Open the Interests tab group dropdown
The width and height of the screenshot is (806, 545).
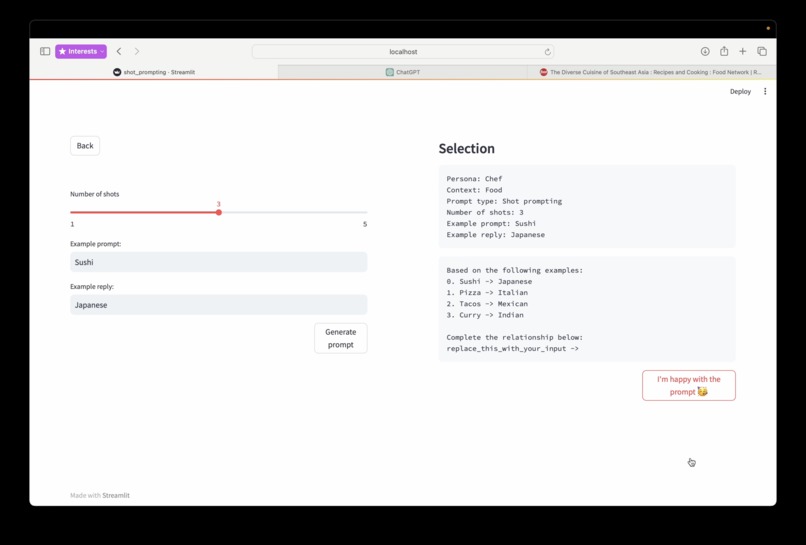81,51
